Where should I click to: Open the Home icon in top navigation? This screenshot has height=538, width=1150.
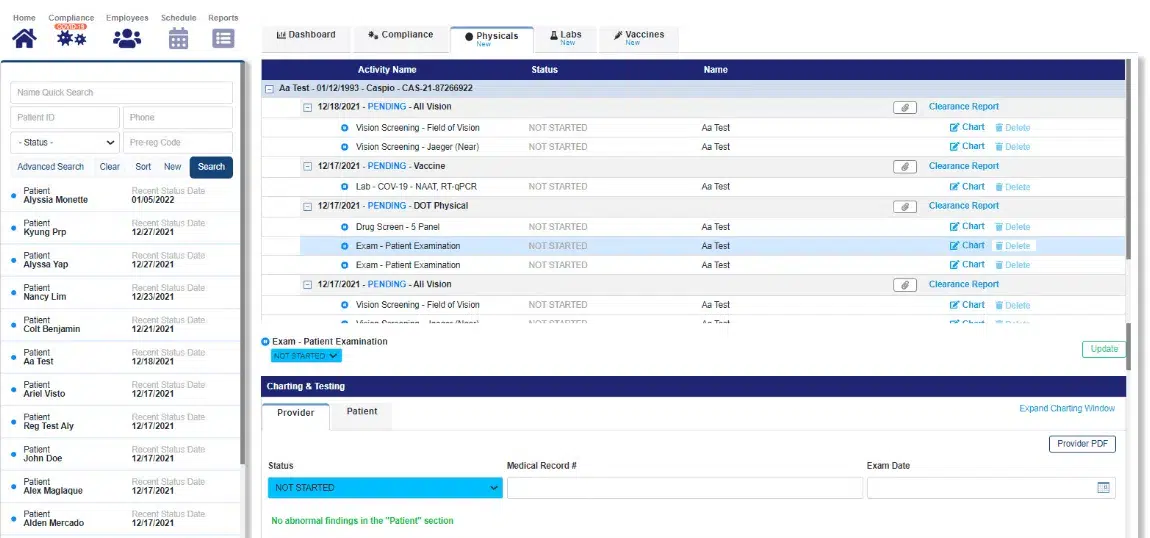click(24, 38)
